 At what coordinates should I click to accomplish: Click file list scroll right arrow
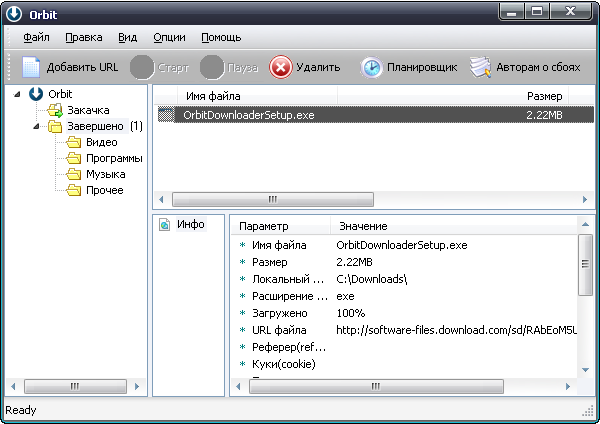pos(585,199)
